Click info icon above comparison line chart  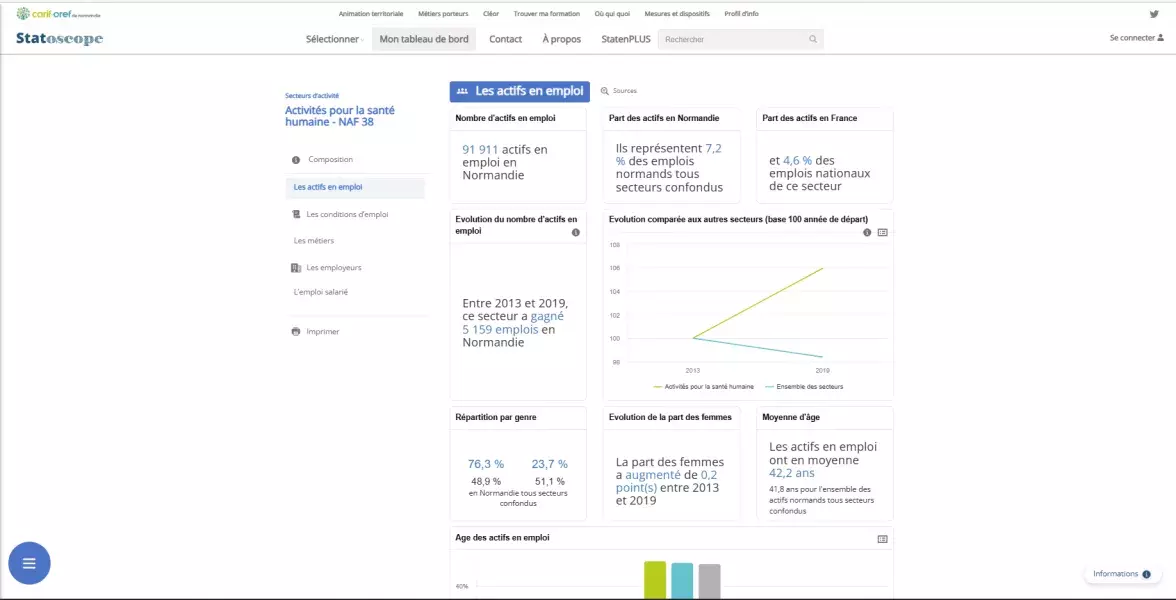(867, 232)
